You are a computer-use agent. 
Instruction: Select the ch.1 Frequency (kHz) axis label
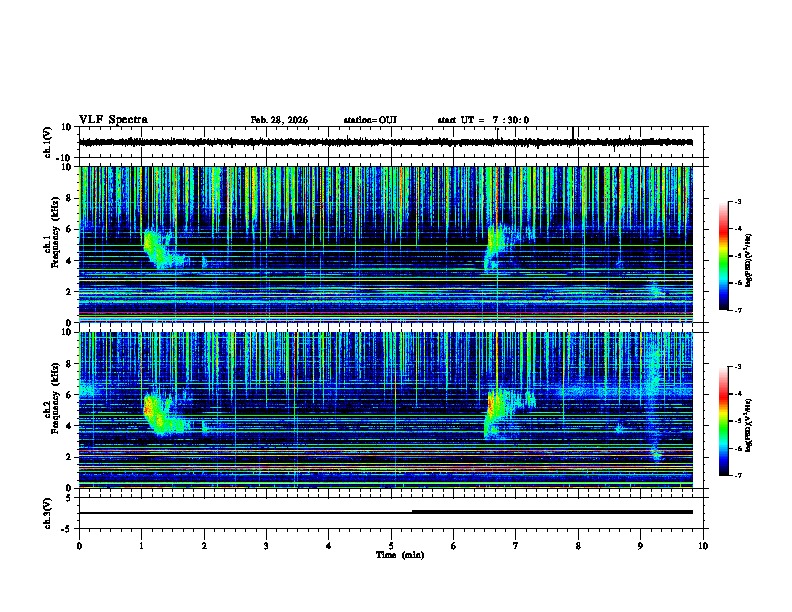pyautogui.click(x=52, y=233)
